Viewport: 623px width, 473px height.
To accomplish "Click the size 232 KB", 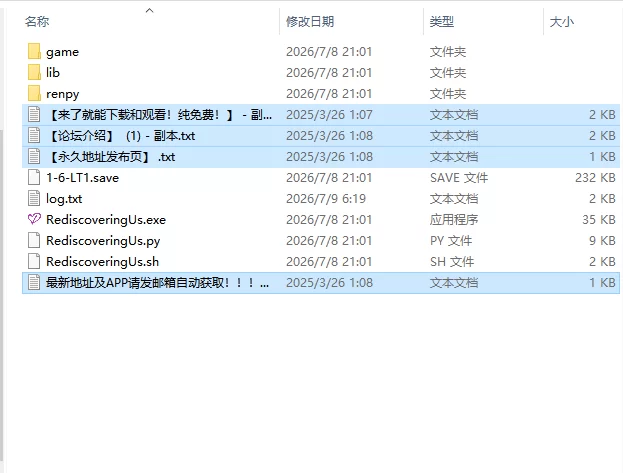I will (x=595, y=178).
